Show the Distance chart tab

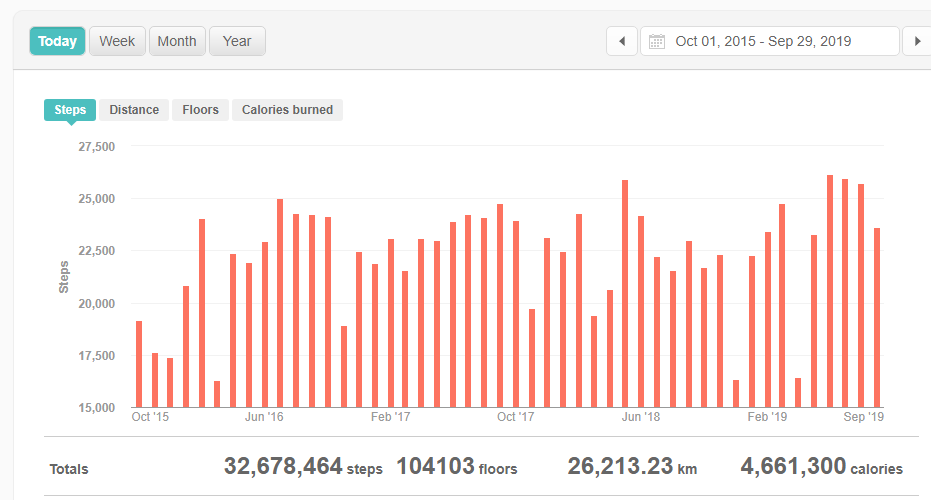134,110
